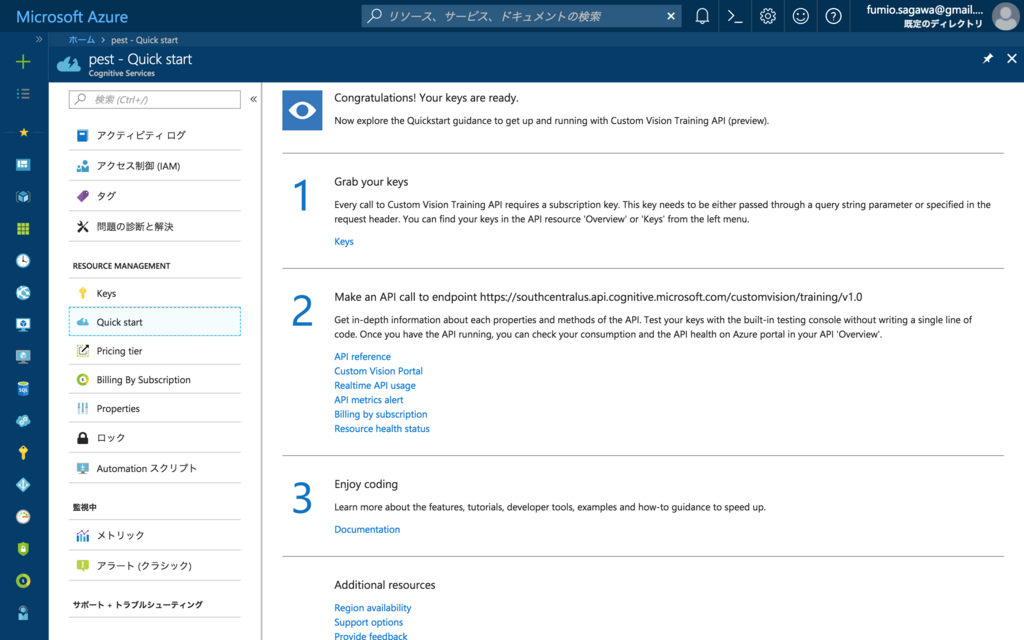Open メトリック monitoring menu item
1024x640 pixels.
(x=155, y=536)
